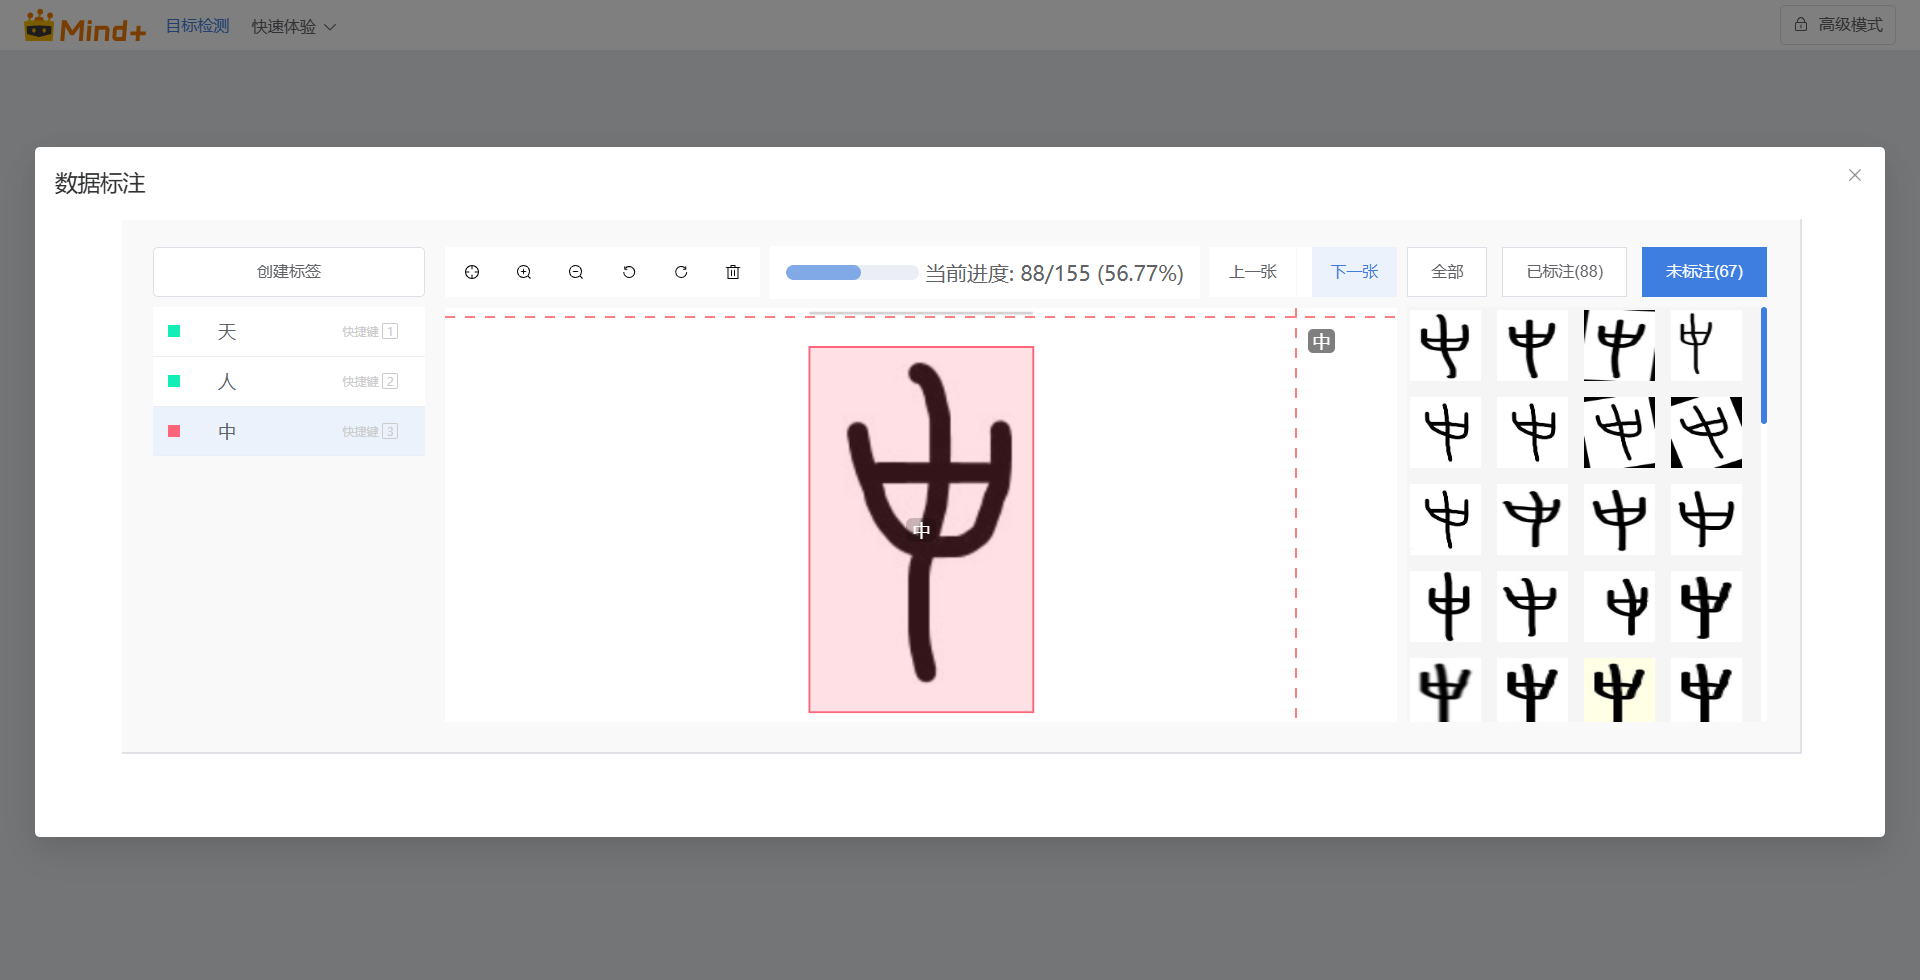1920x980 pixels.
Task: Click the 高级模式 lock button
Action: 1838,25
